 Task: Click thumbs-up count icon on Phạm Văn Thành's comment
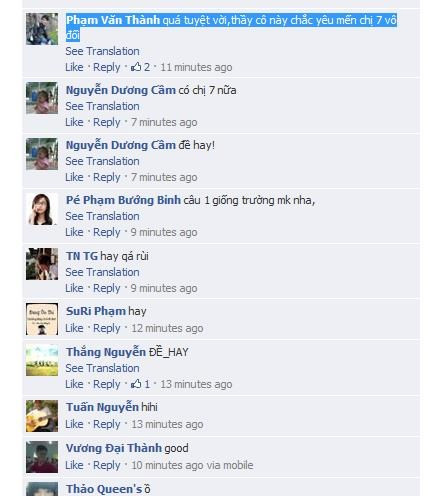tap(136, 67)
